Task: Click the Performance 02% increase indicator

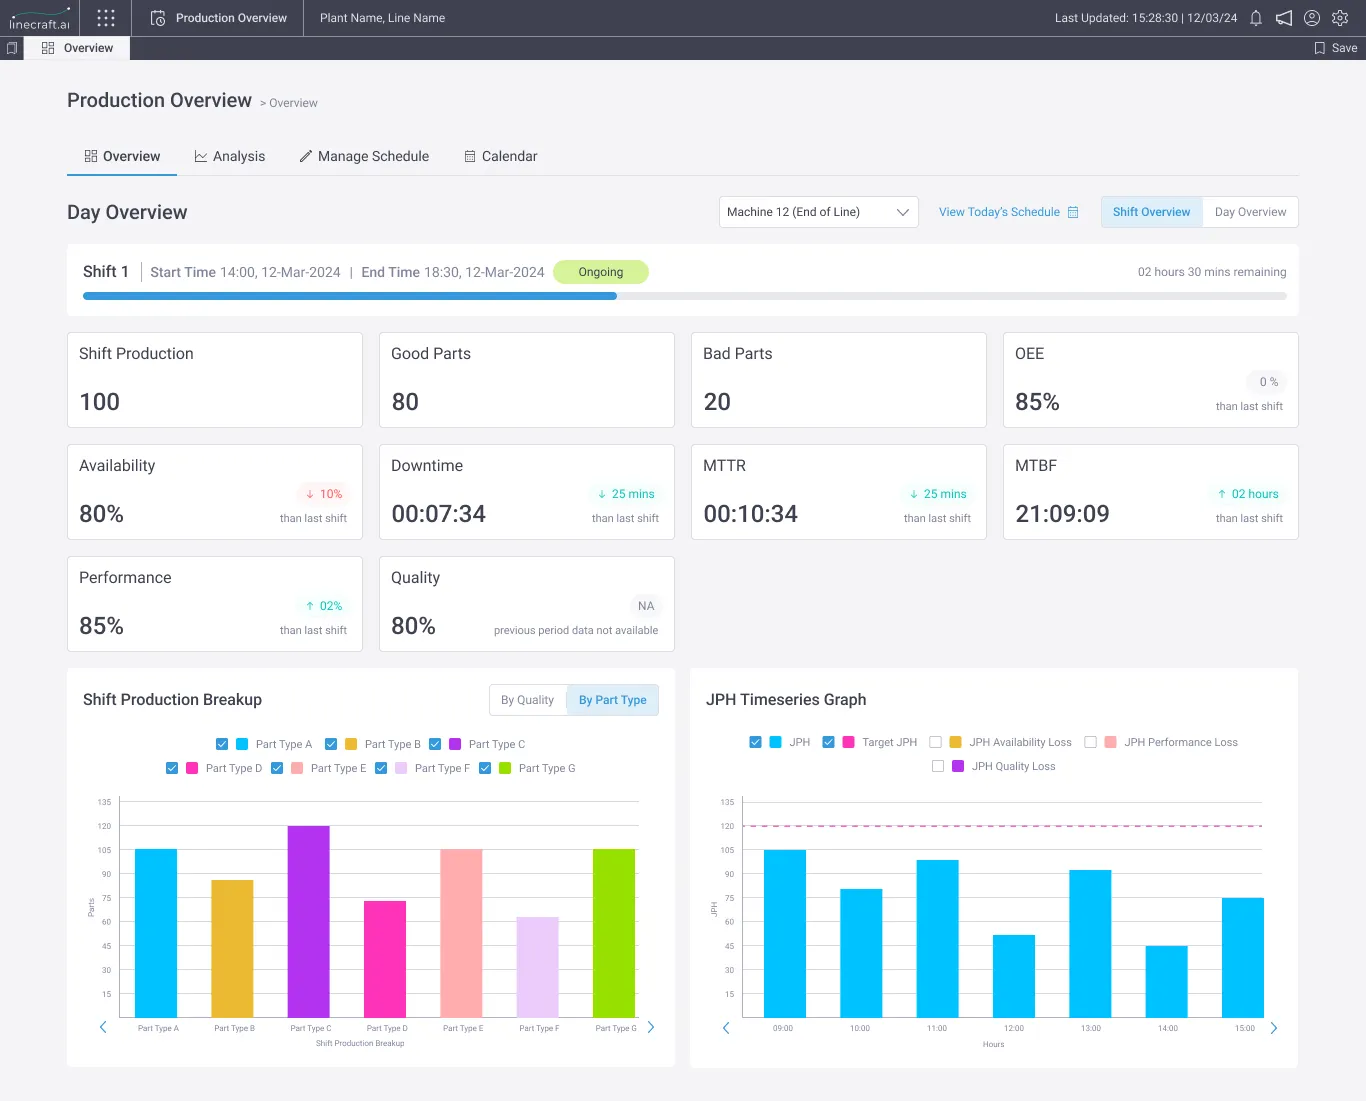Action: tap(324, 606)
